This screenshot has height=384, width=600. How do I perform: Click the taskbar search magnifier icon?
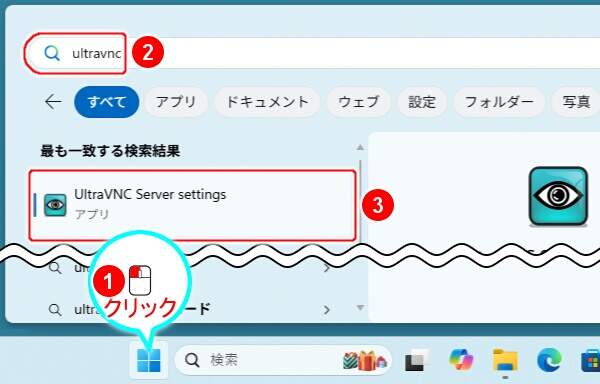click(x=192, y=360)
